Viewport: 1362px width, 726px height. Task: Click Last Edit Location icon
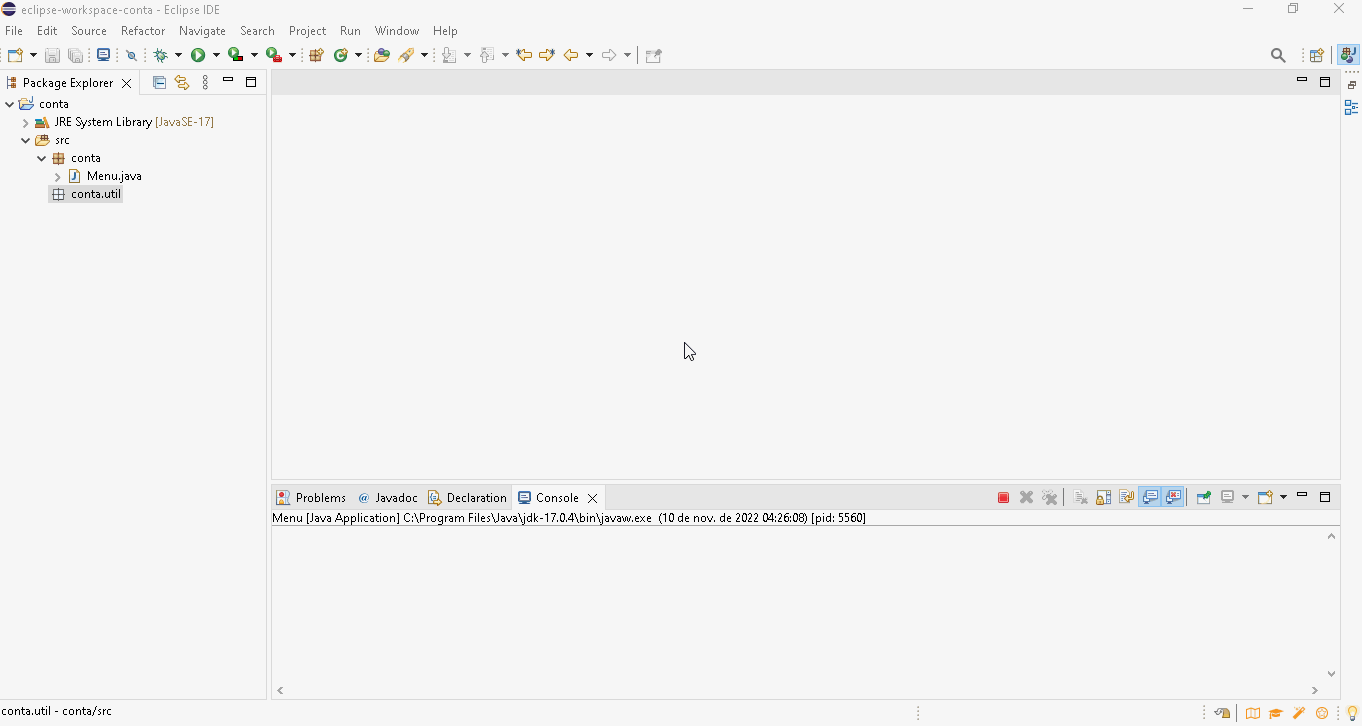coord(524,55)
